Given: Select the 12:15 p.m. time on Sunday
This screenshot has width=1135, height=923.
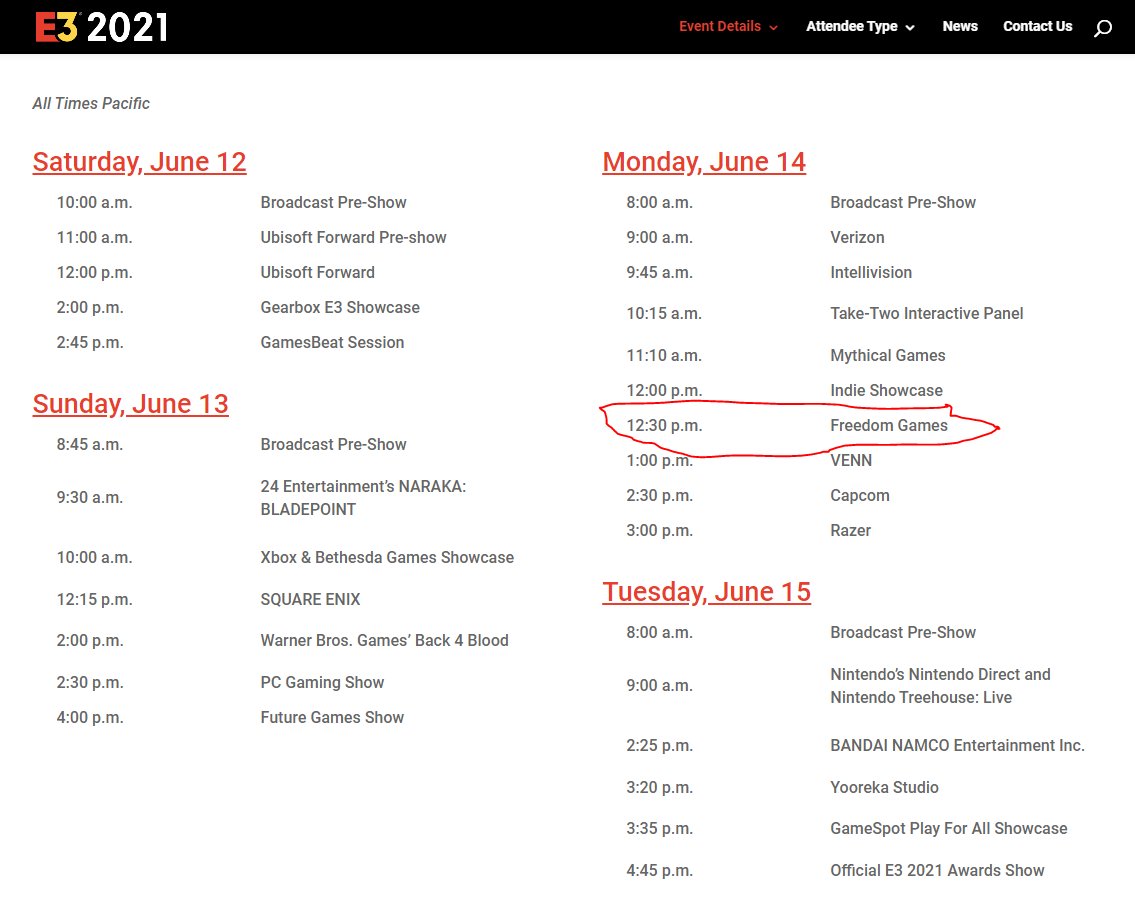Looking at the screenshot, I should click(x=95, y=599).
